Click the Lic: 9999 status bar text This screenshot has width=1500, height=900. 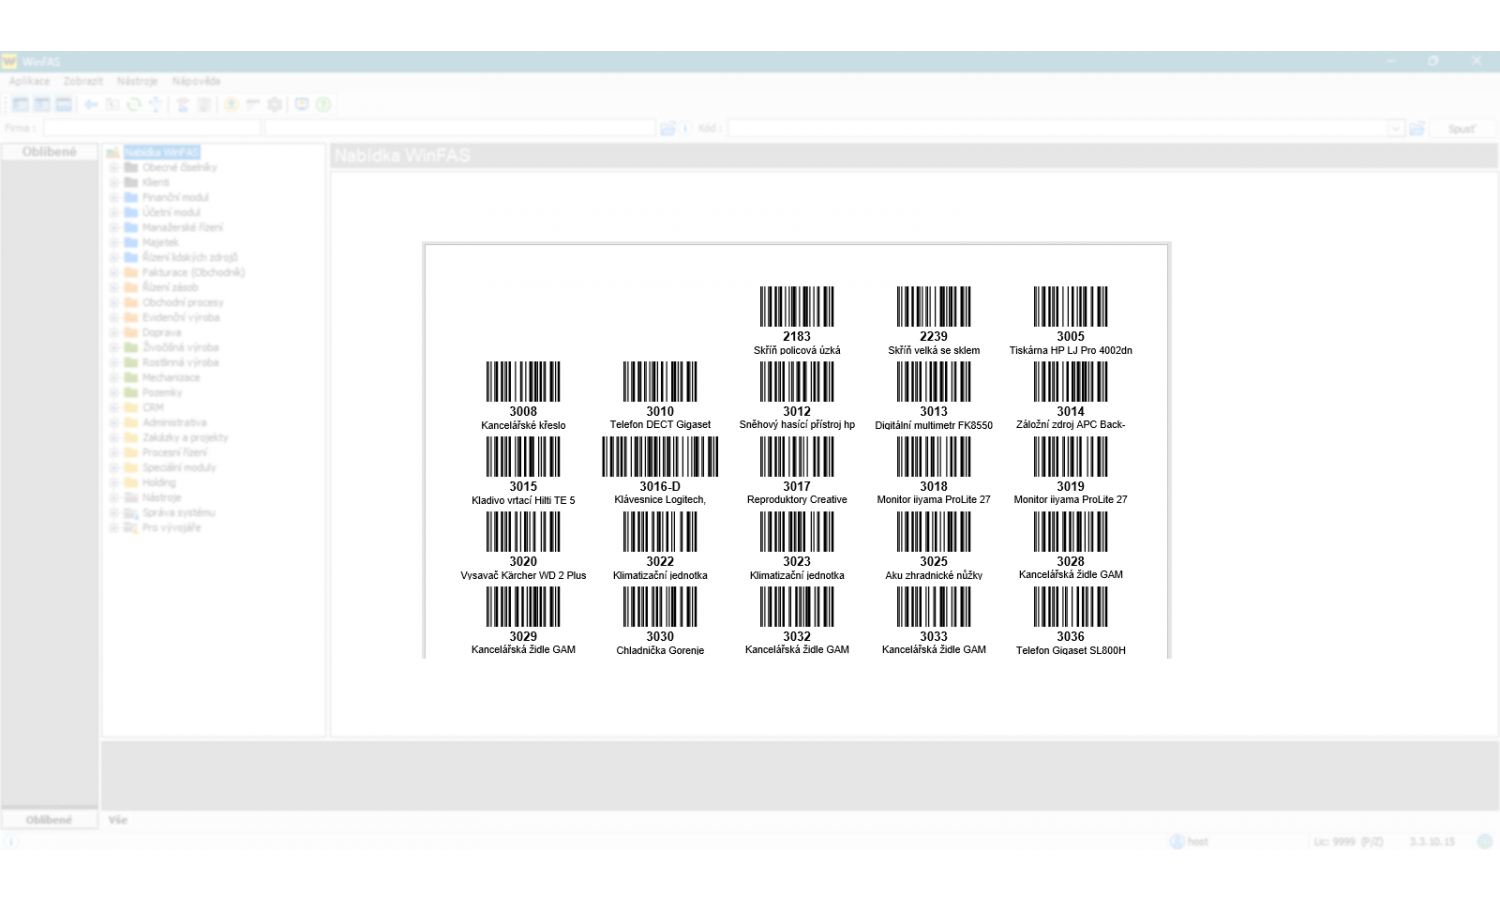pos(1348,842)
